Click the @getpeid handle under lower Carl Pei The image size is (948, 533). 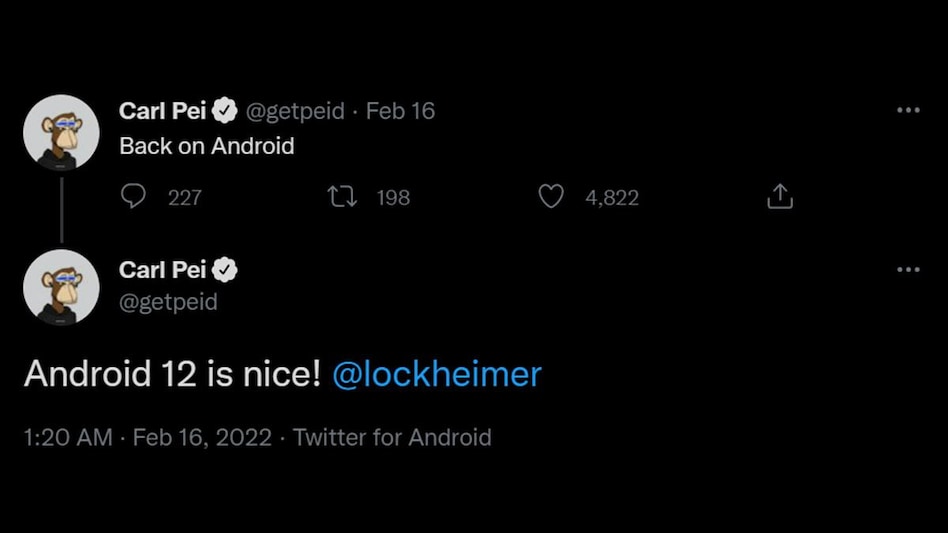[x=168, y=301]
